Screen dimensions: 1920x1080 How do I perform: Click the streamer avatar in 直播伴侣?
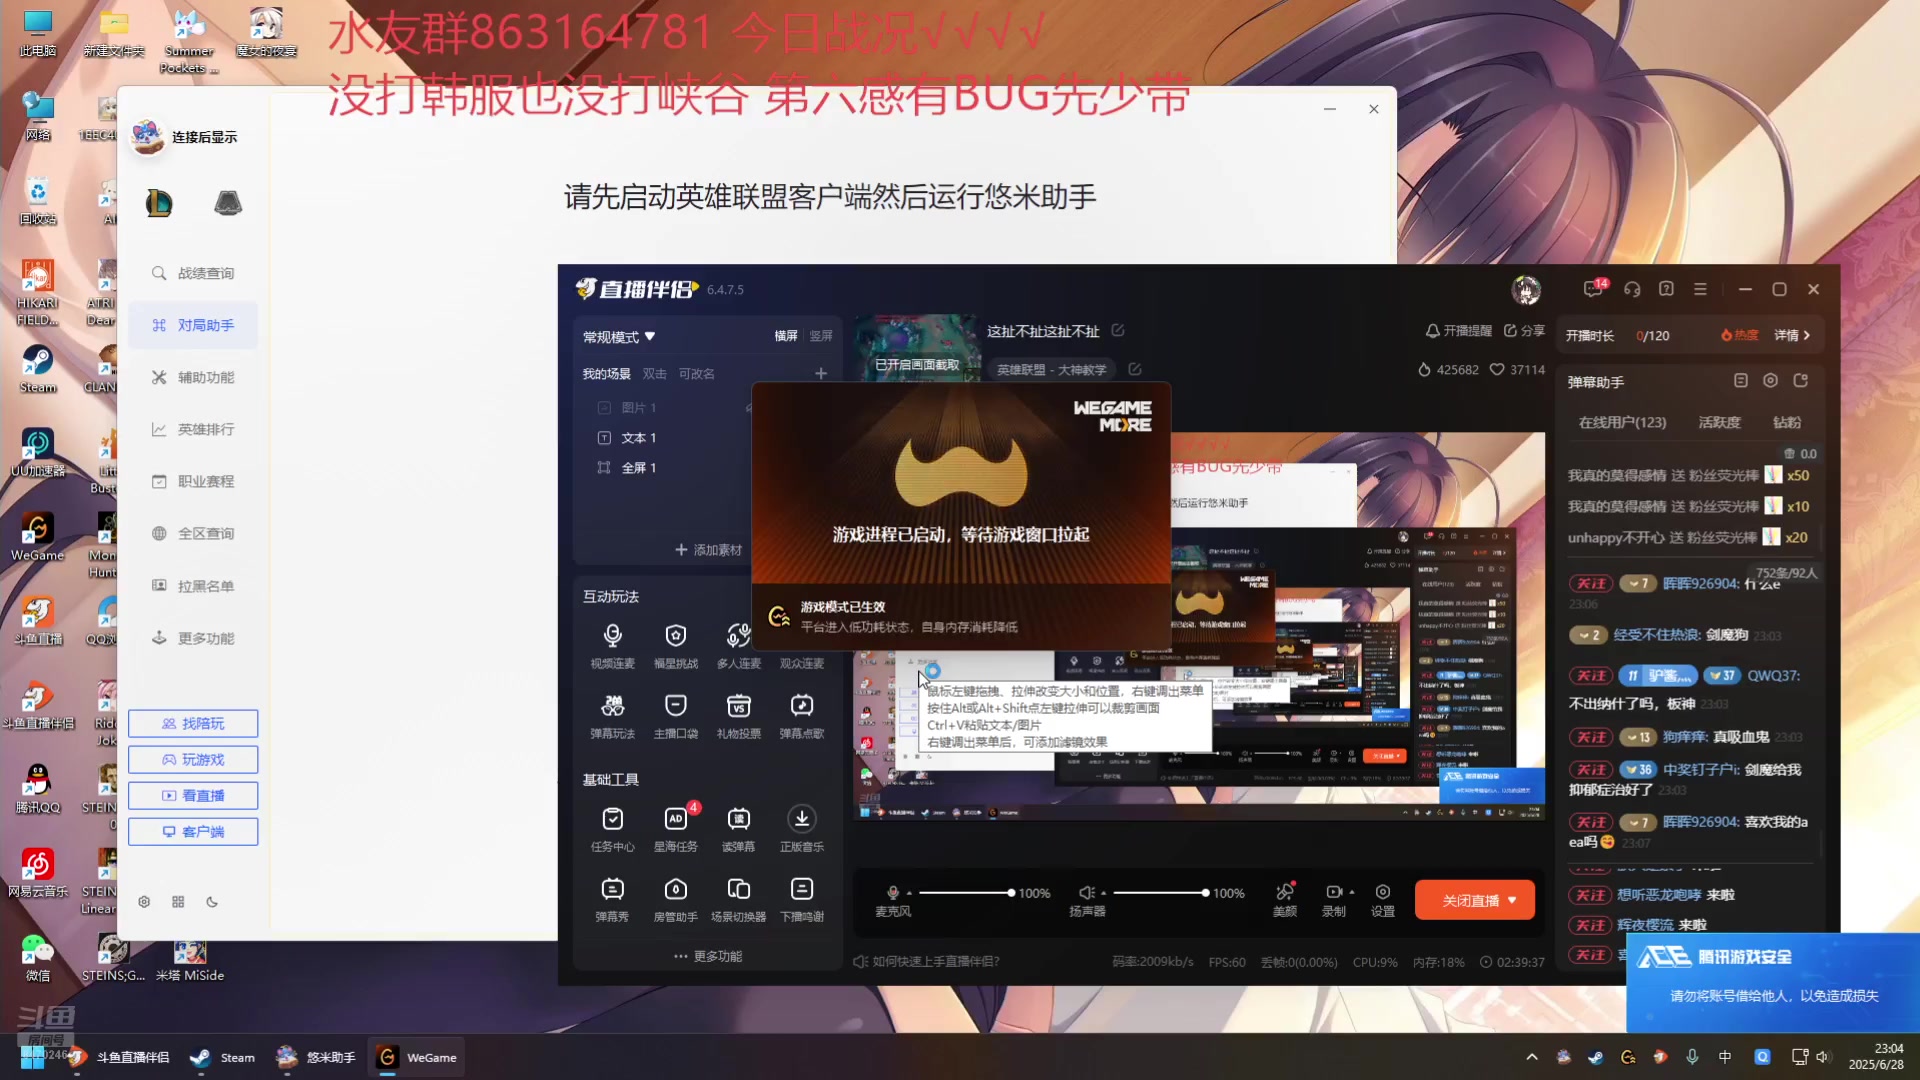point(1526,289)
